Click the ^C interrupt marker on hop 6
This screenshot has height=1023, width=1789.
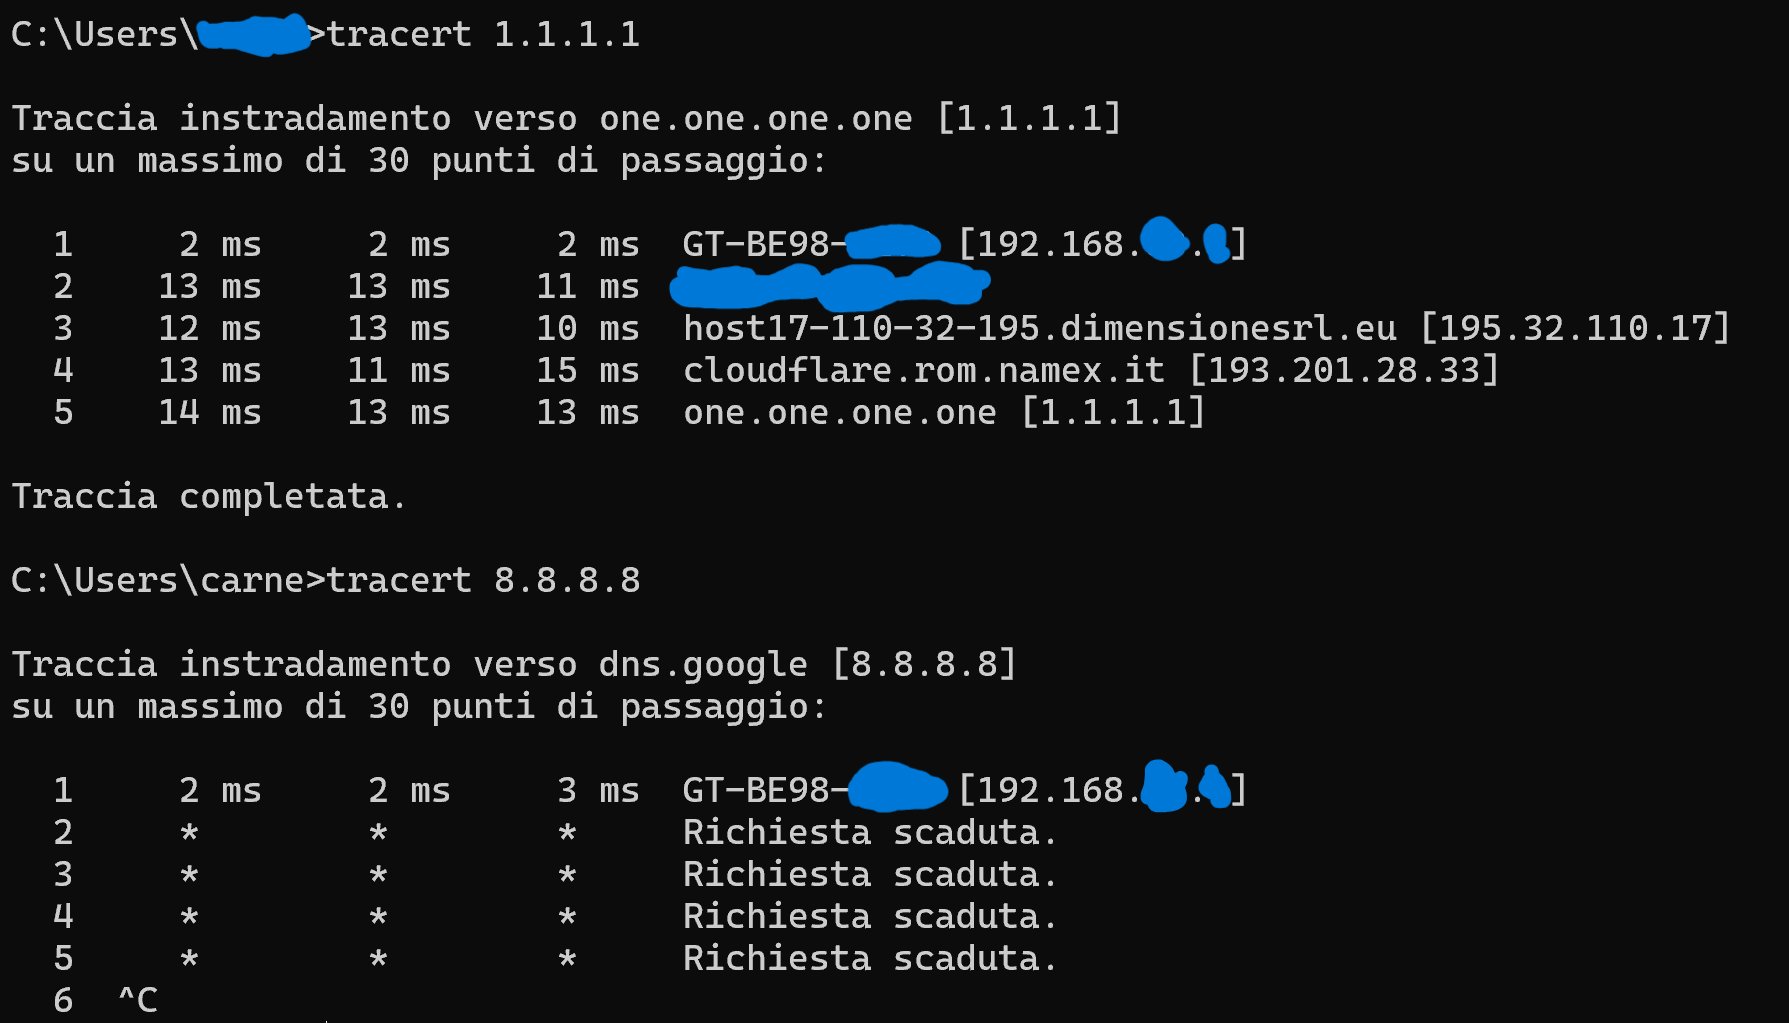click(138, 1001)
